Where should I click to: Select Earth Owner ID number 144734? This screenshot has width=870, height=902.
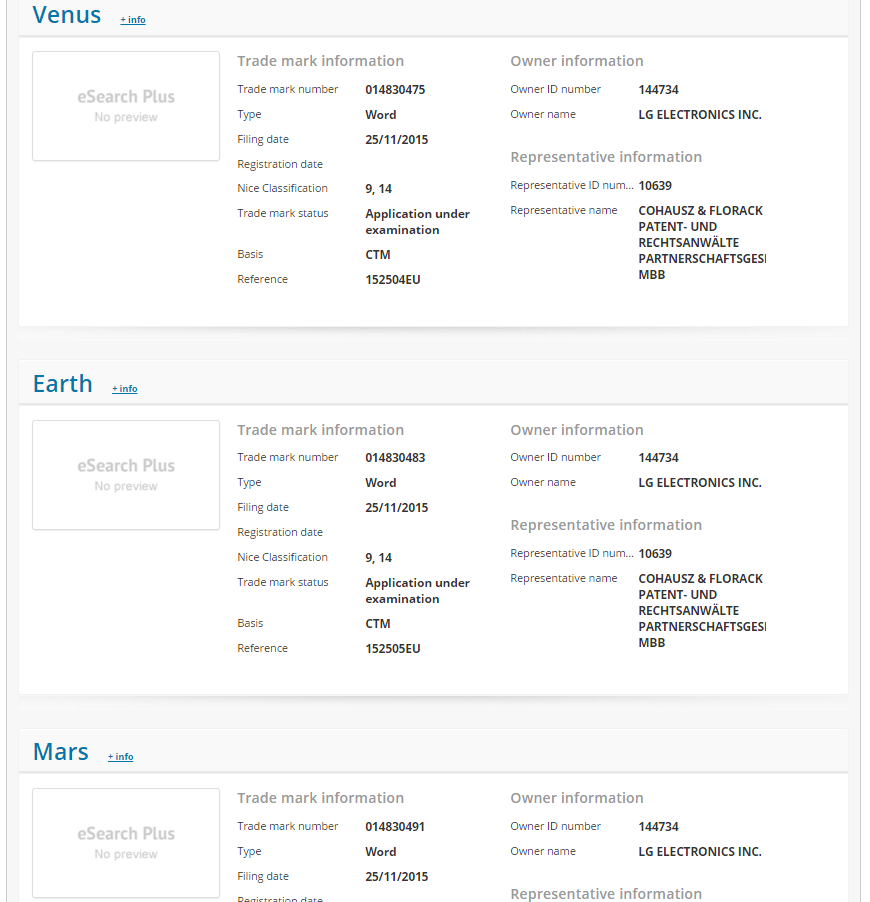tap(659, 458)
